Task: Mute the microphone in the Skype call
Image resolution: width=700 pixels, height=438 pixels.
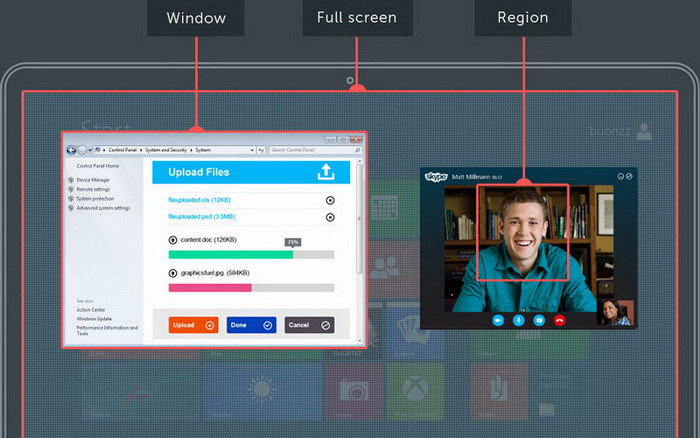Action: tap(518, 320)
